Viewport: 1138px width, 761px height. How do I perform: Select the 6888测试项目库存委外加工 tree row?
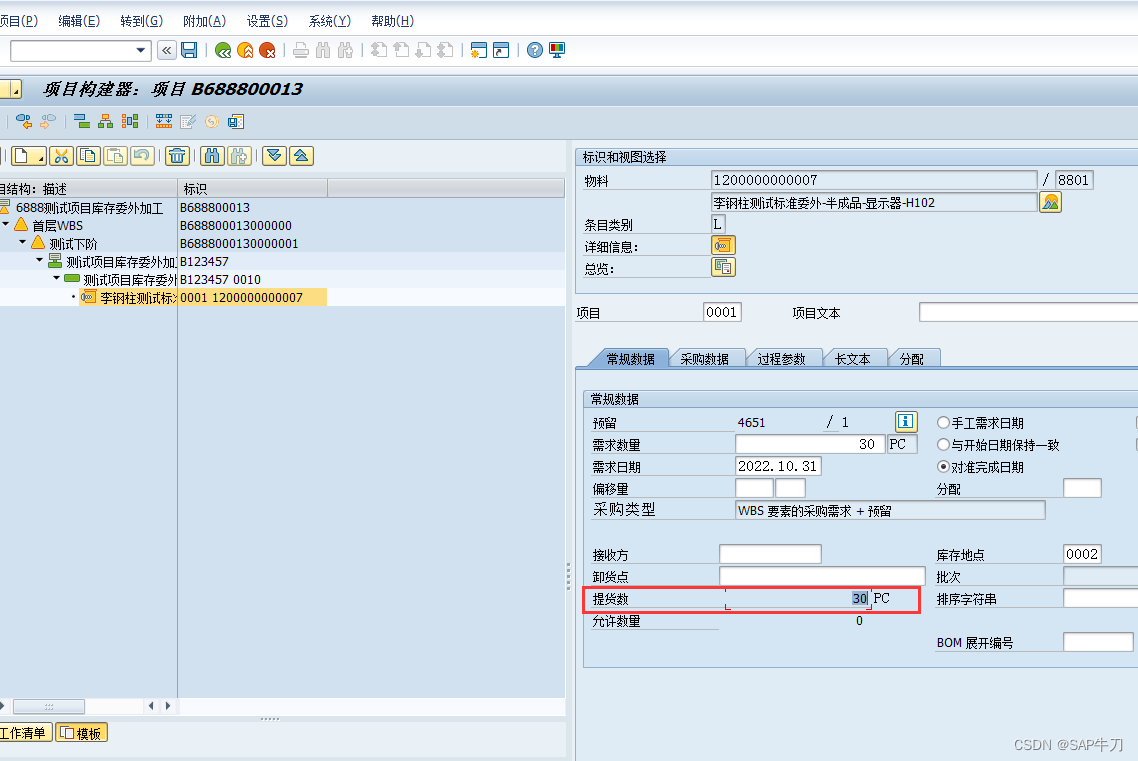pyautogui.click(x=89, y=207)
